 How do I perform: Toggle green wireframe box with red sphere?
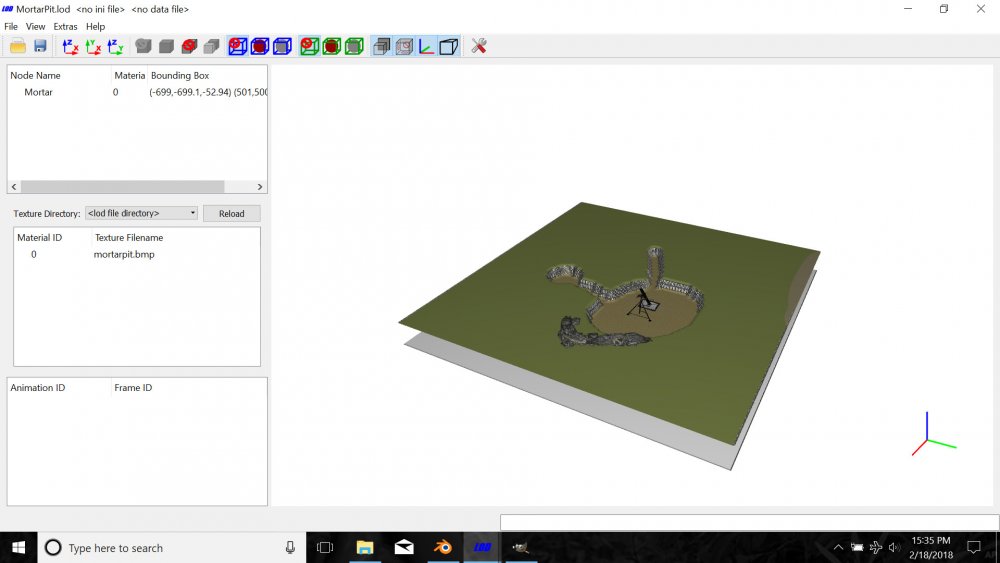[332, 46]
